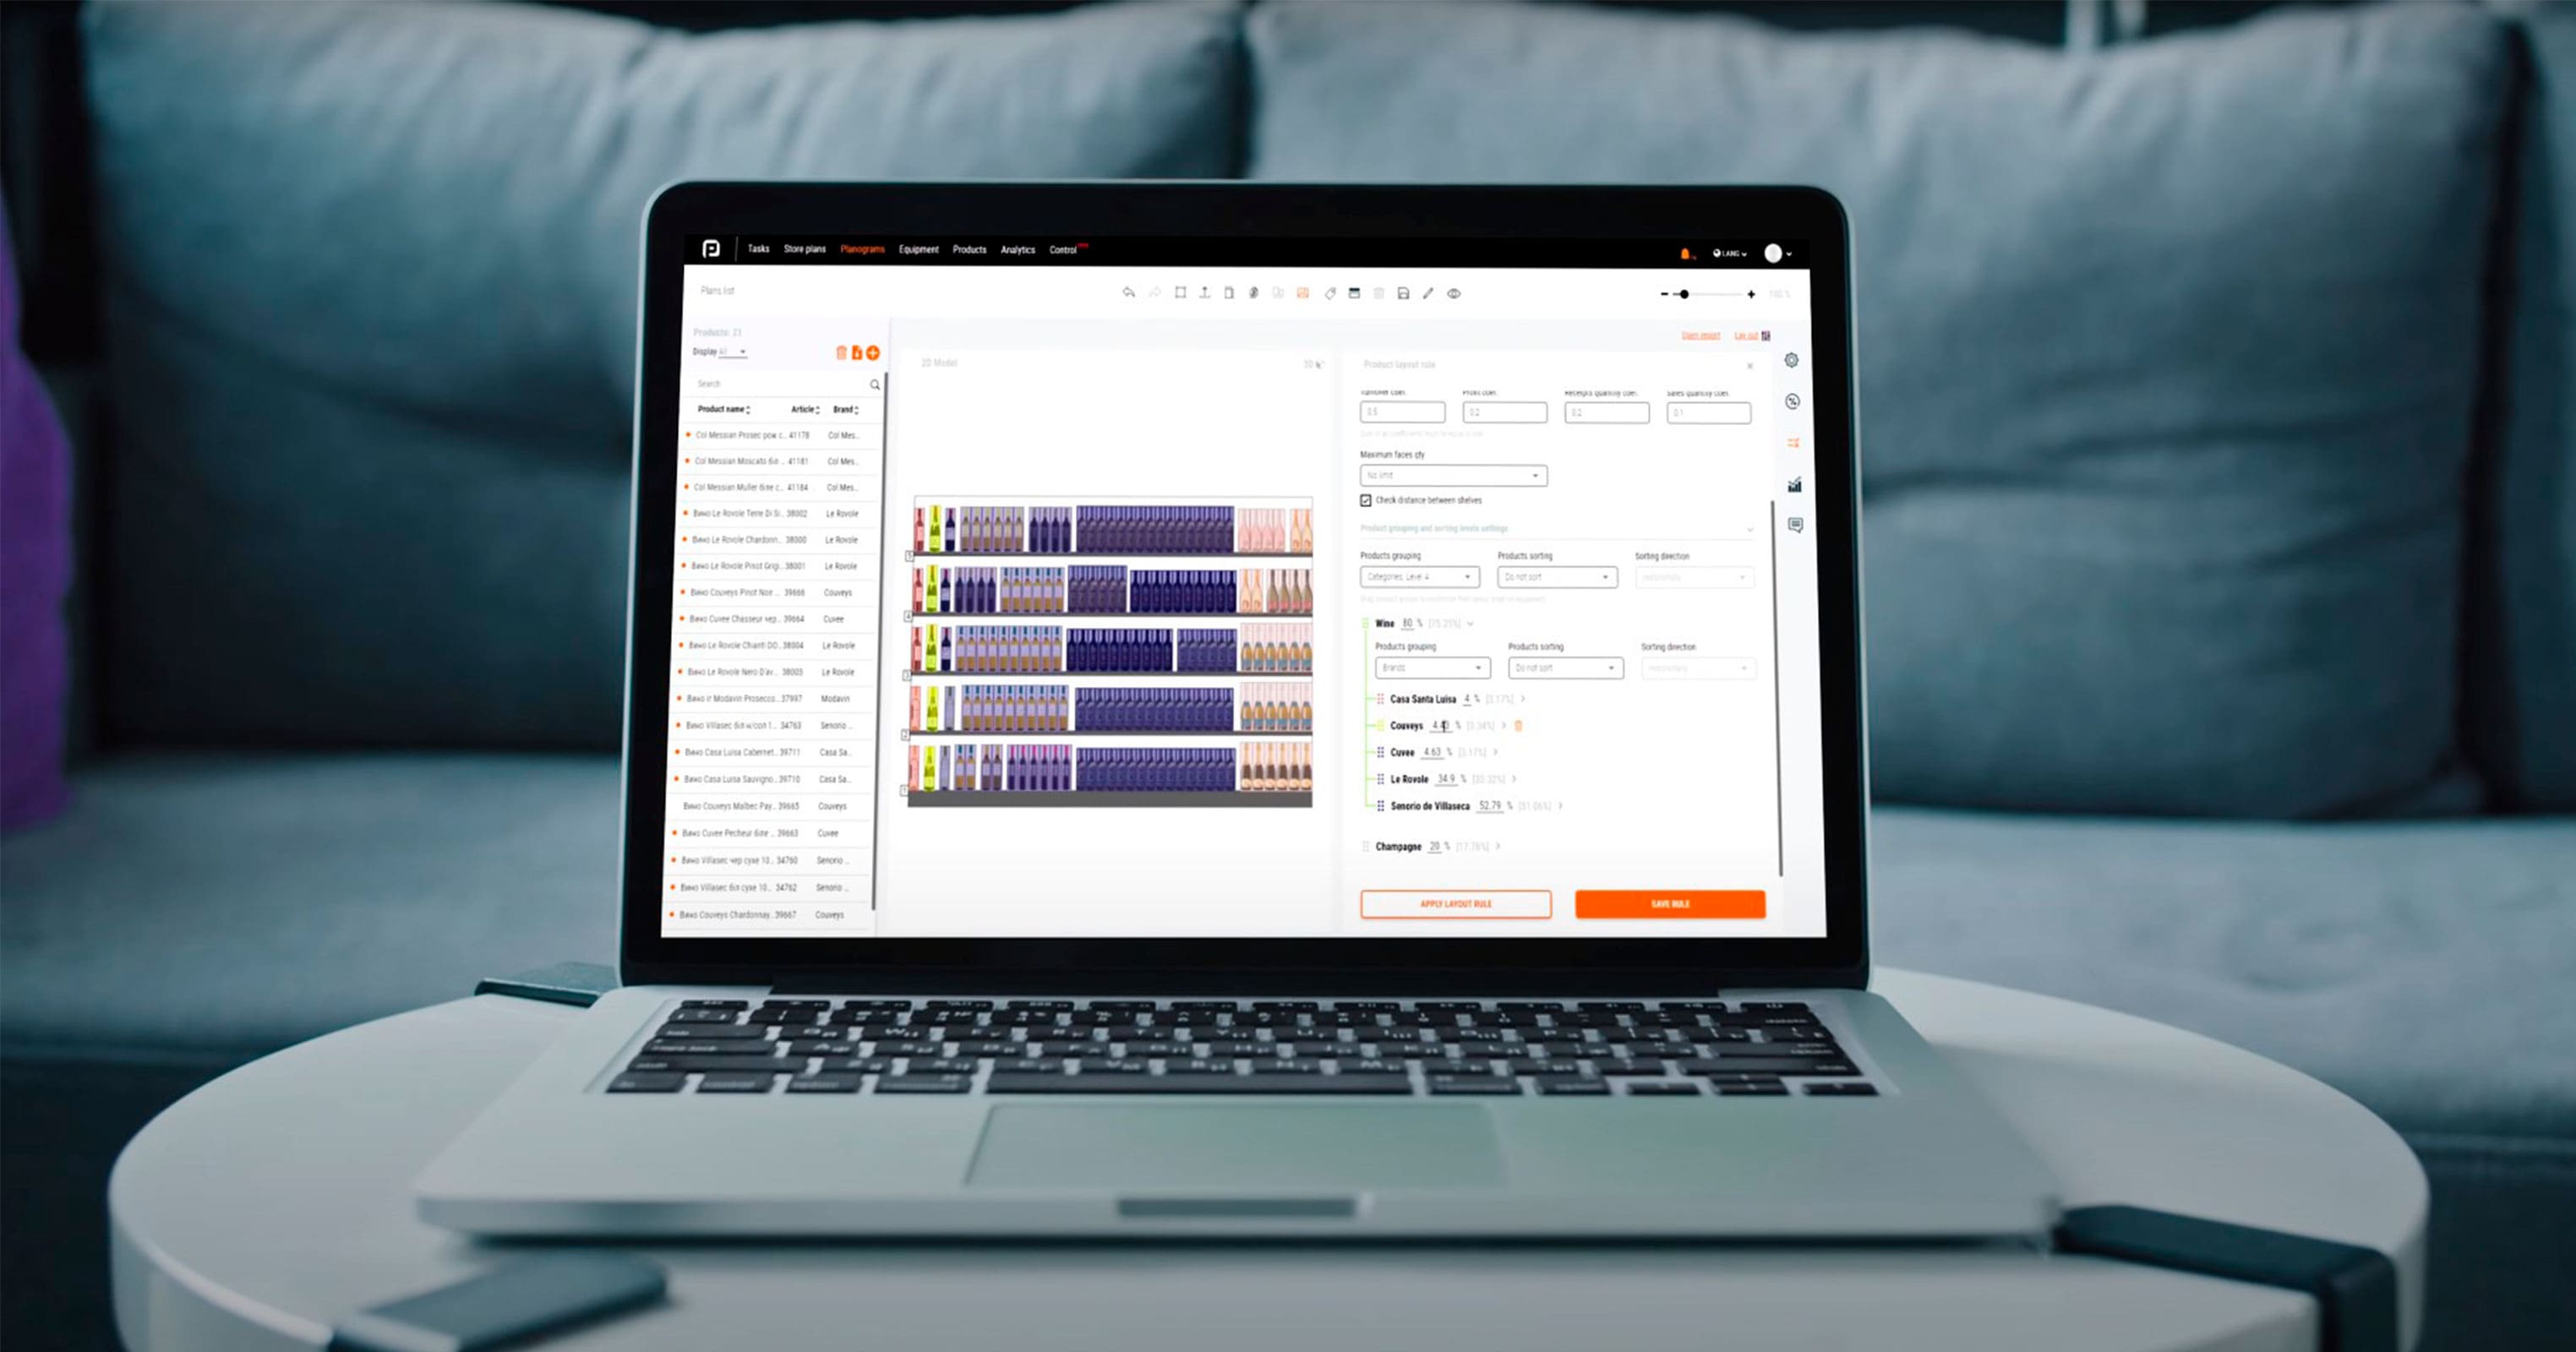Click the Planograms tab in navigation

(x=860, y=250)
